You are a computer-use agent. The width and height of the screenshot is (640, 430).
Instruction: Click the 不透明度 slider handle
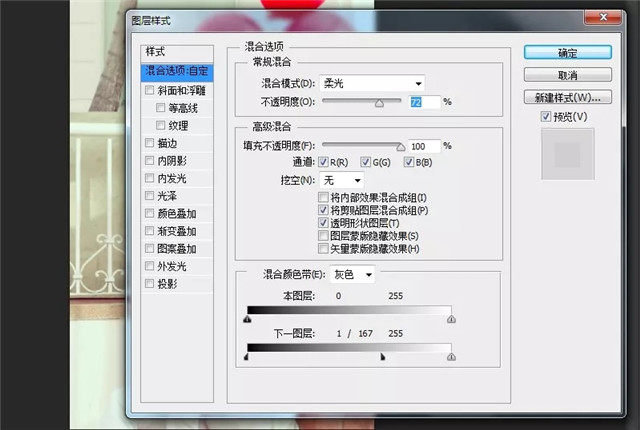[x=379, y=103]
